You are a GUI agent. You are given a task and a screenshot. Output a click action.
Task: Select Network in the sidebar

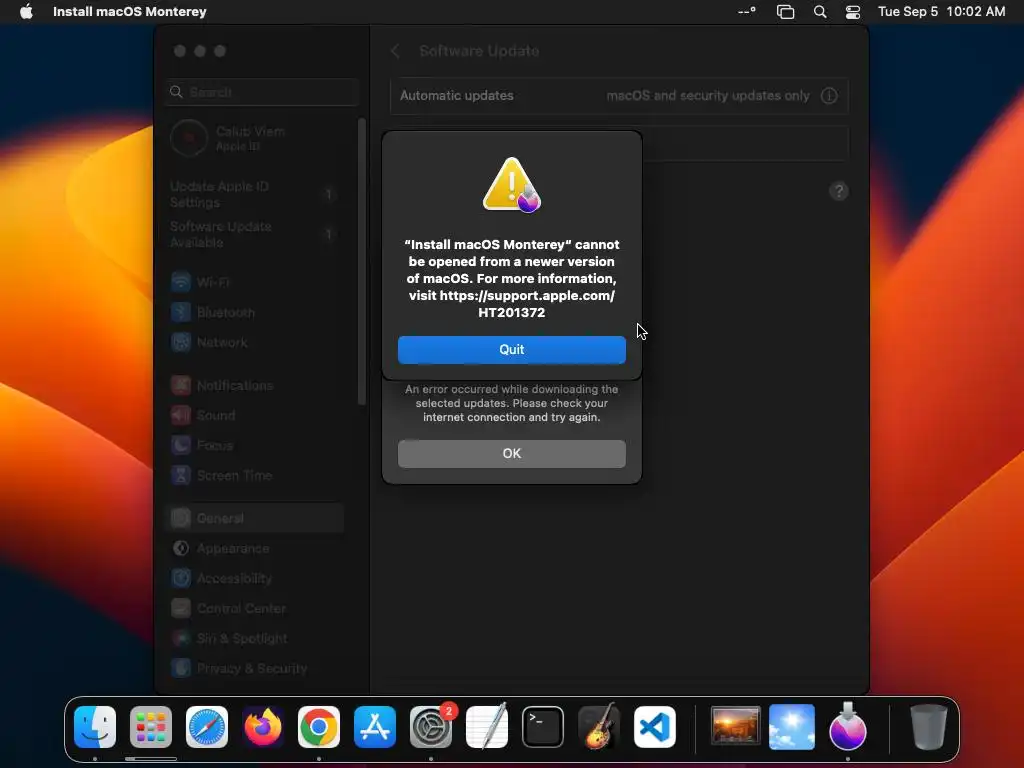(255, 342)
